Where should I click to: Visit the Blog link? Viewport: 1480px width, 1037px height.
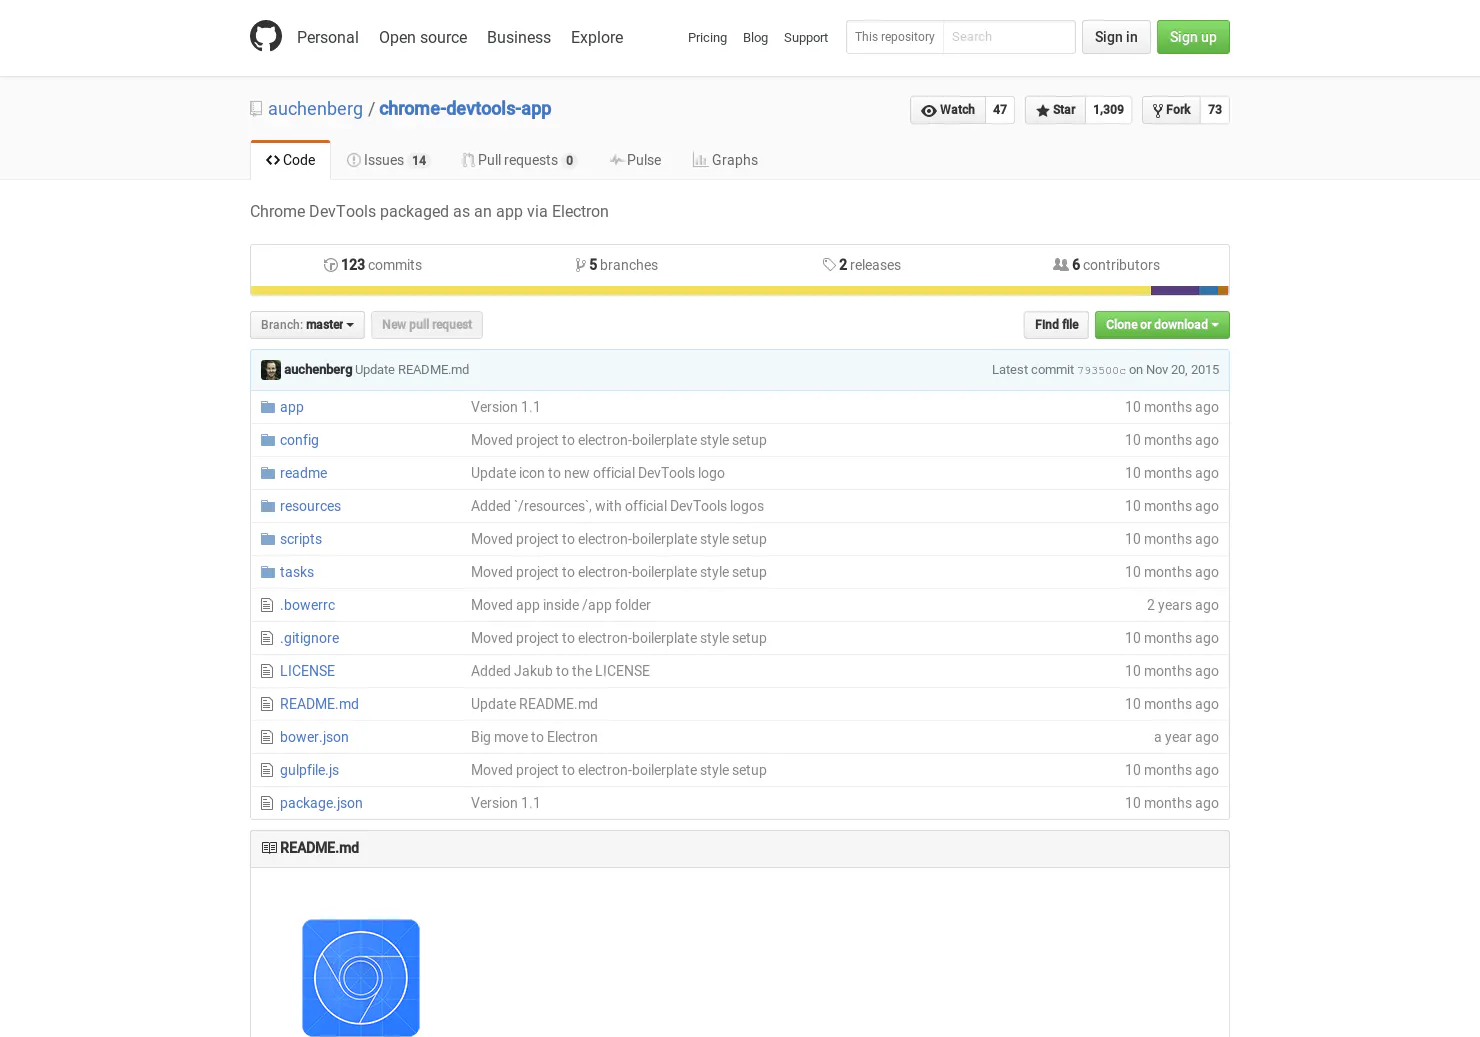click(755, 38)
